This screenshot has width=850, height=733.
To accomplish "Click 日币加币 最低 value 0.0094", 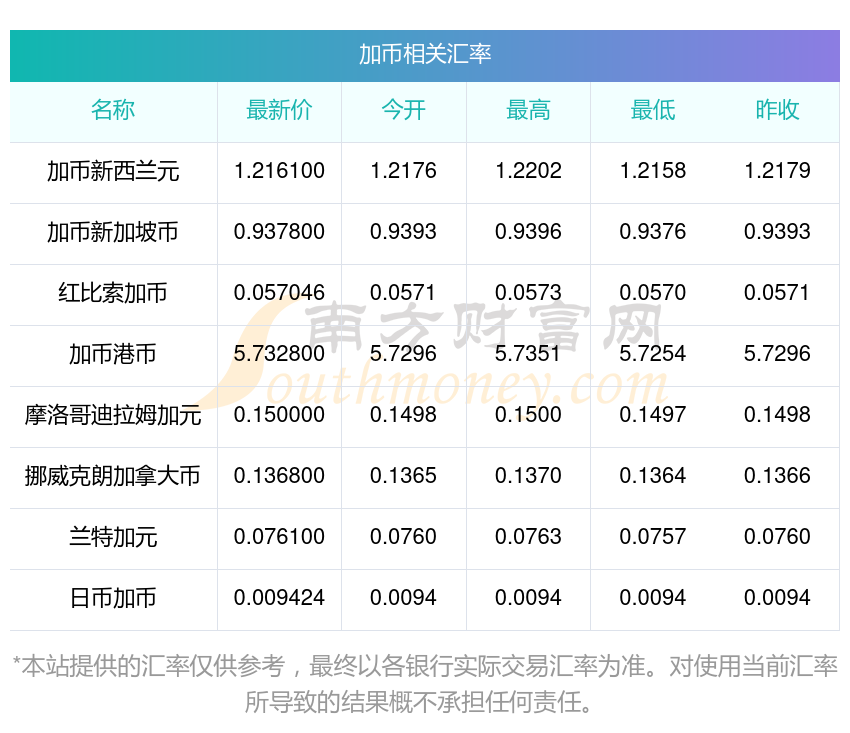I will (x=653, y=598).
